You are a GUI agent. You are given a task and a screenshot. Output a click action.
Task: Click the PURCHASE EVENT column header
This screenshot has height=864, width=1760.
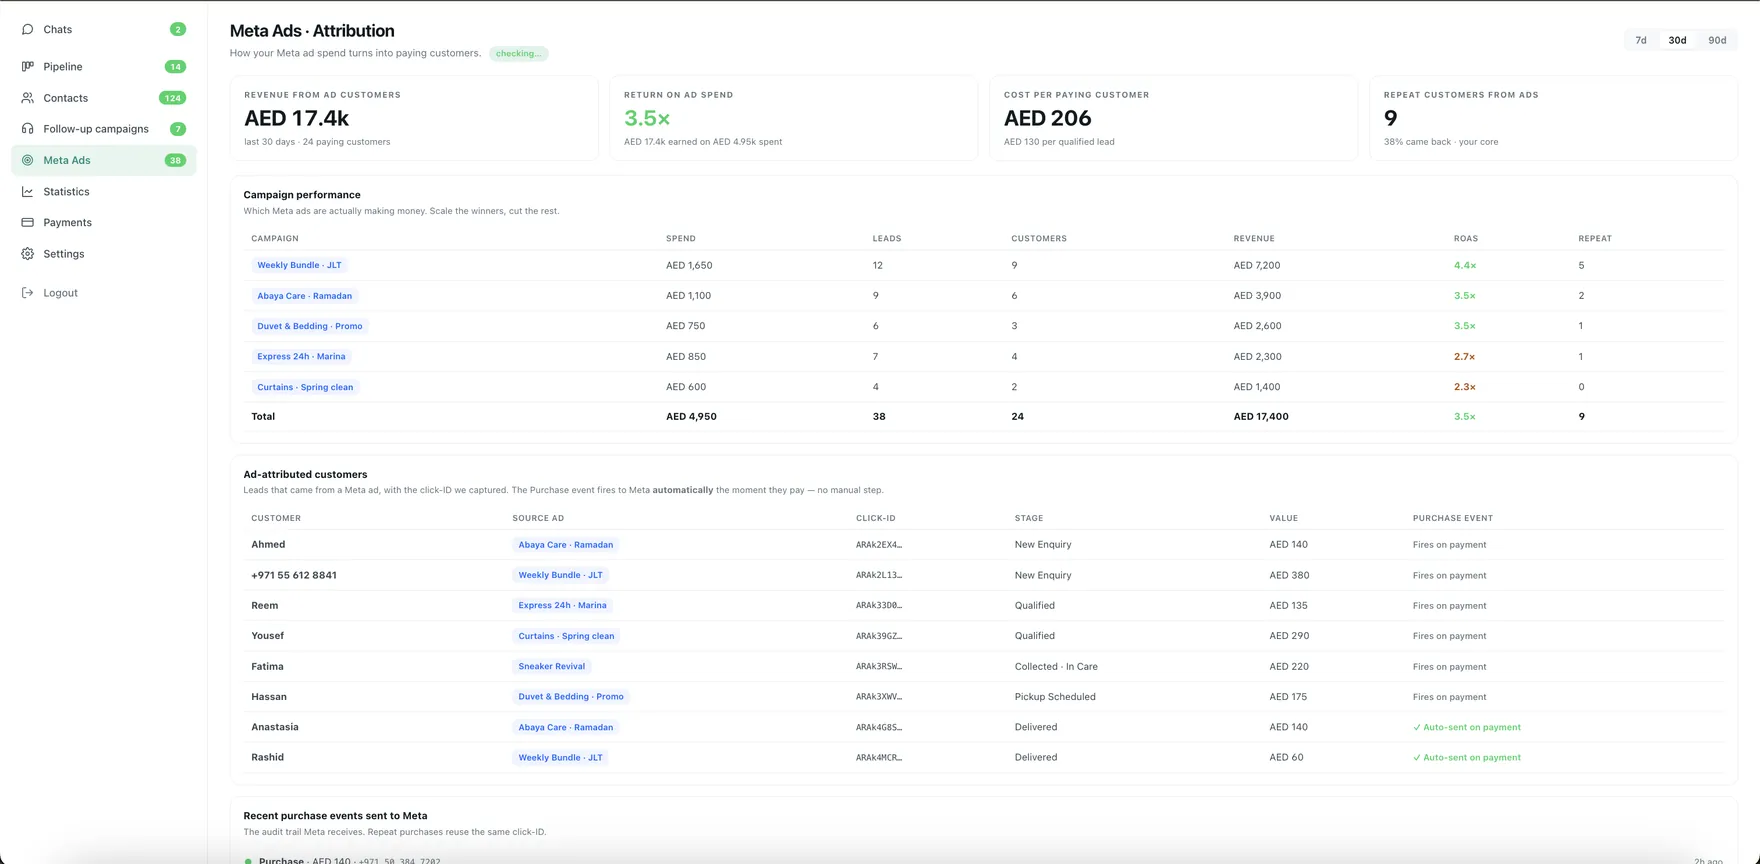[1452, 519]
